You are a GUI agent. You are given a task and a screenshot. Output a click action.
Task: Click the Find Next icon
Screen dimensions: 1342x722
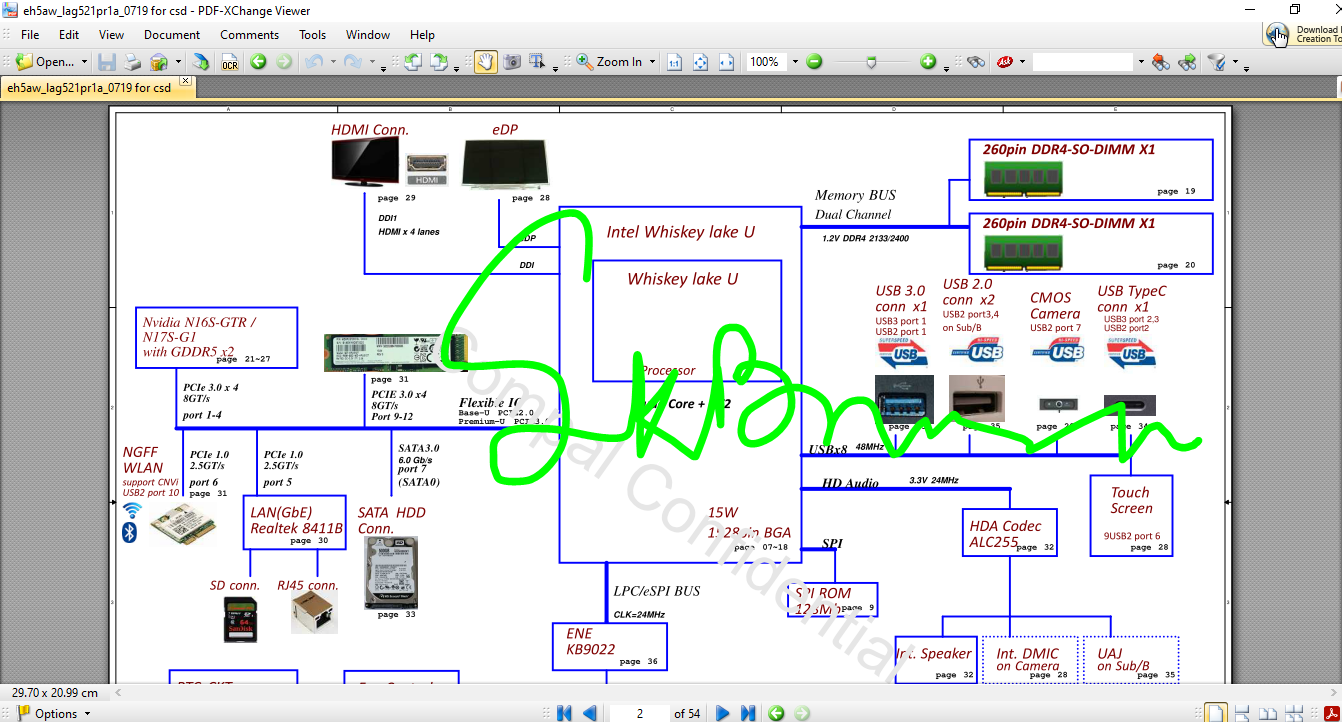1187,62
